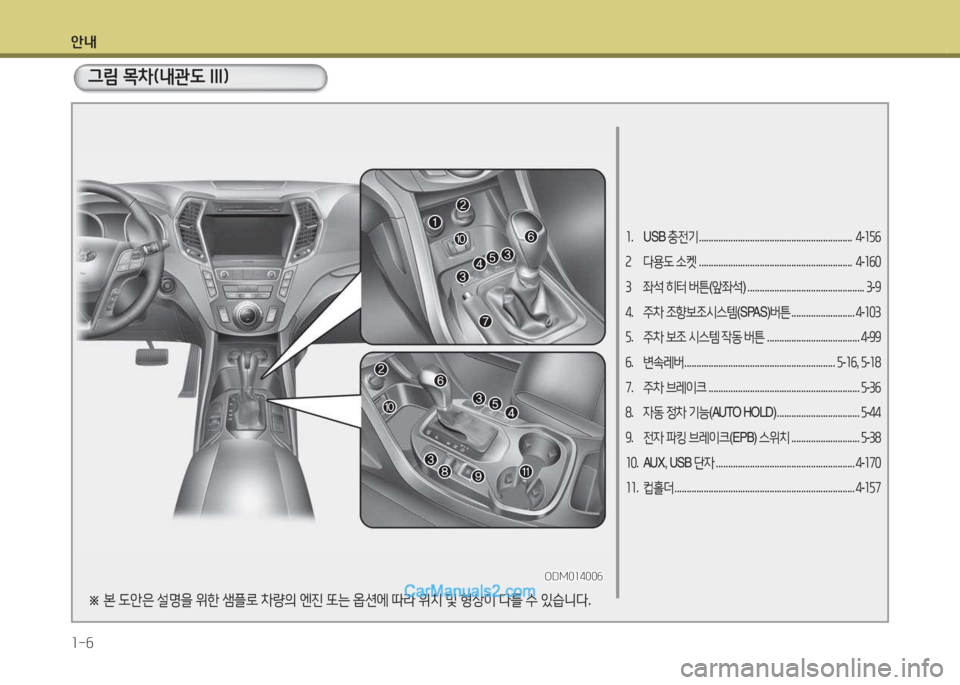Click the '9. 전자 파킹 브레이크(EPB) 스위치' entry
The width and height of the screenshot is (960, 685).
pos(753,438)
